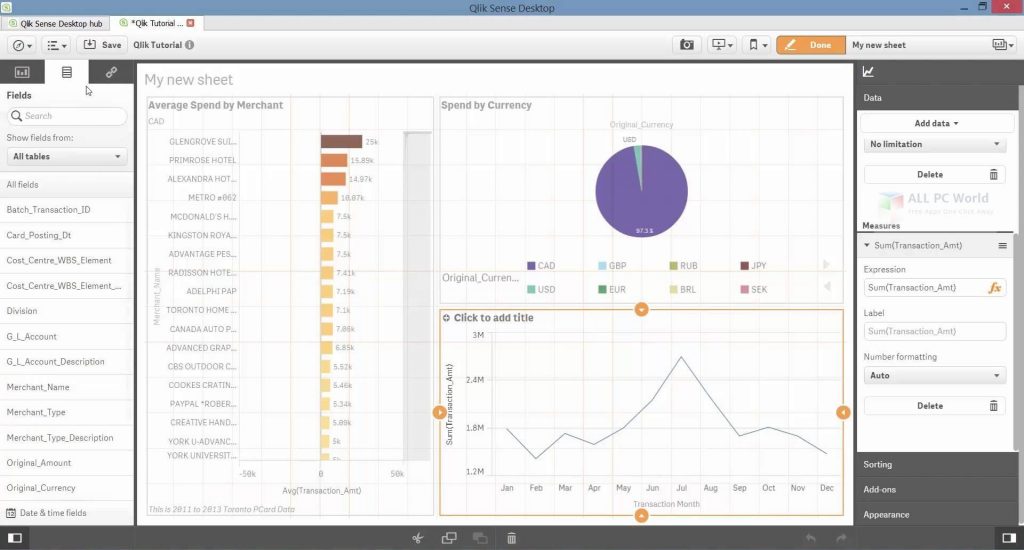The image size is (1024, 550).
Task: Open Add data dropdown
Action: pos(936,123)
